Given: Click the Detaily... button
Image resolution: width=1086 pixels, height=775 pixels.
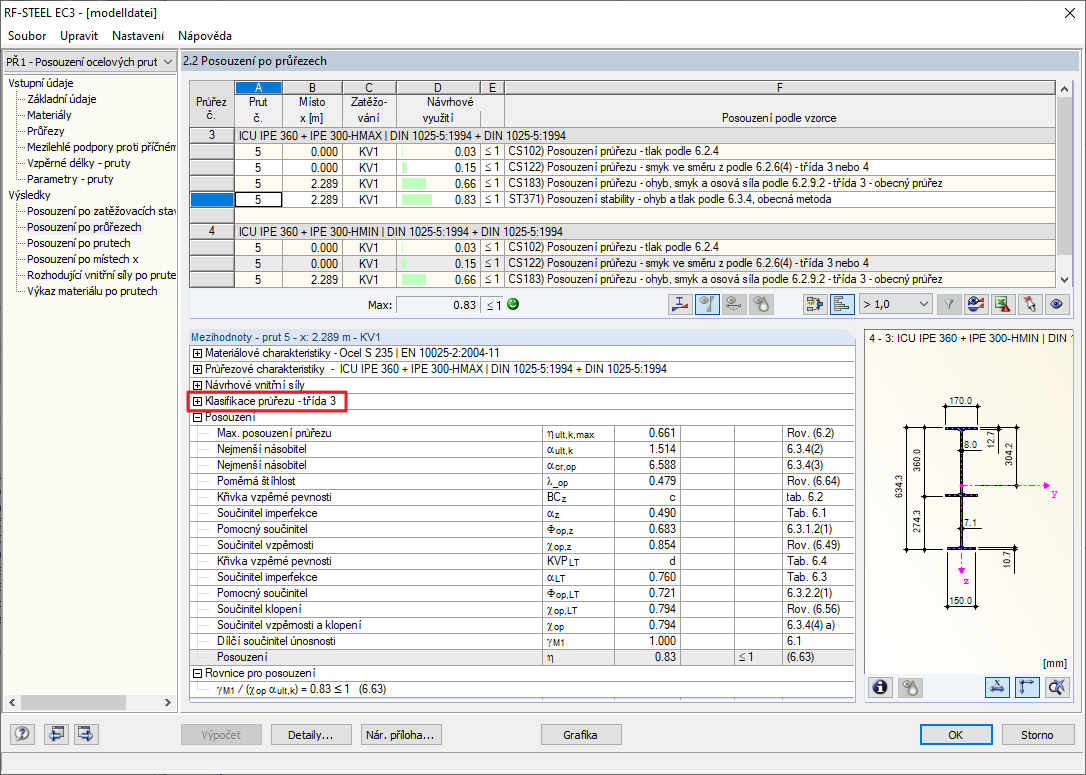Looking at the screenshot, I should tap(310, 734).
